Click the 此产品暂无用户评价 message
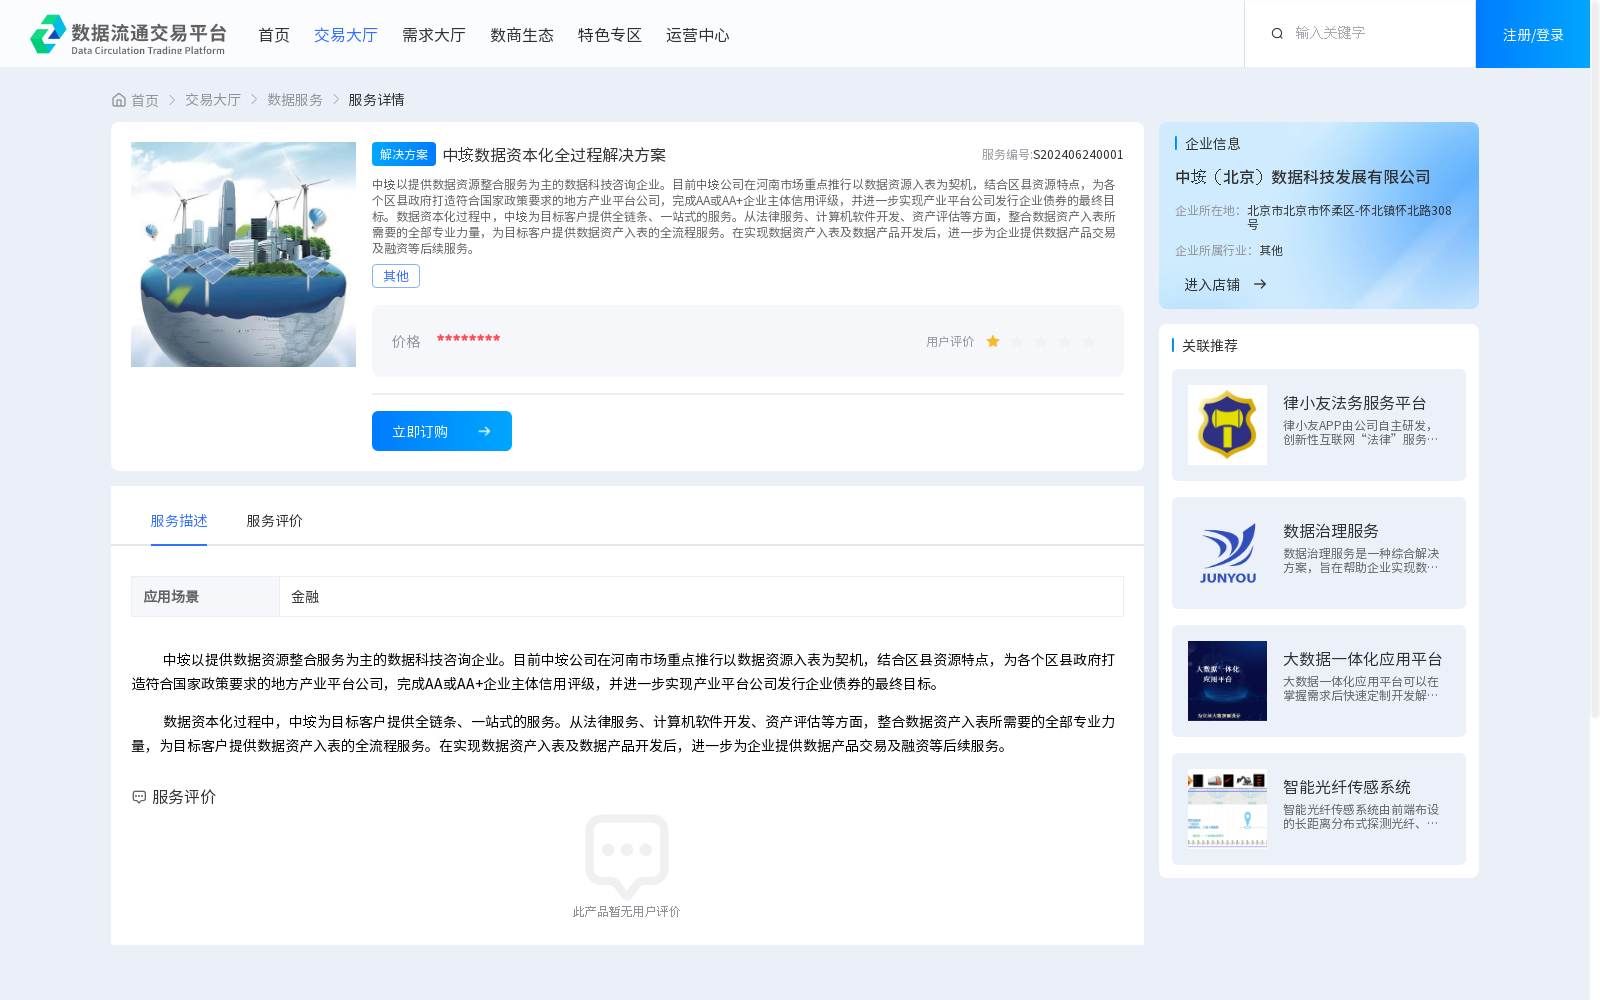The height and width of the screenshot is (1000, 1600). [626, 912]
